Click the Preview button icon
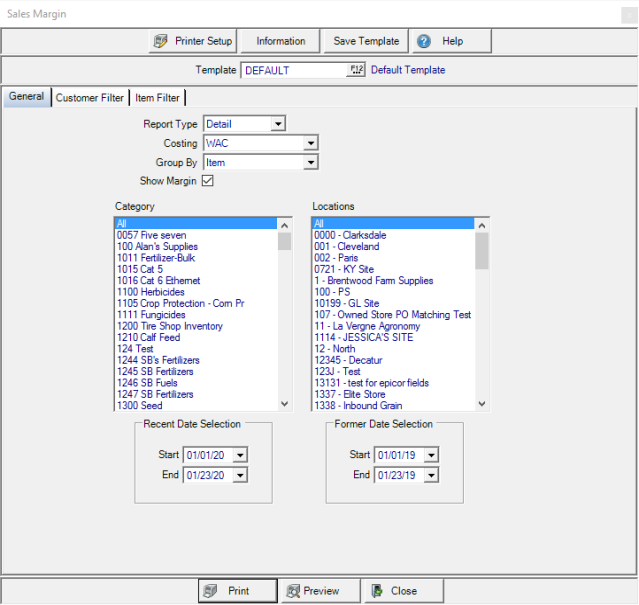The image size is (639, 605). (292, 591)
